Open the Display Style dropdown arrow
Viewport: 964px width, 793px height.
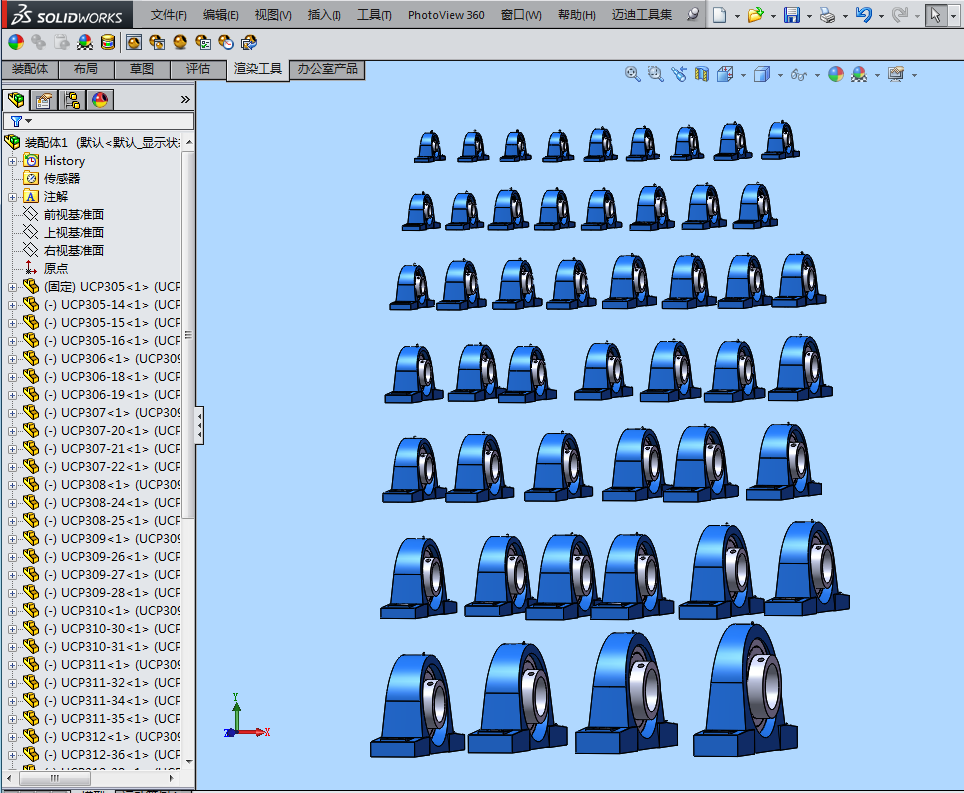[780, 76]
